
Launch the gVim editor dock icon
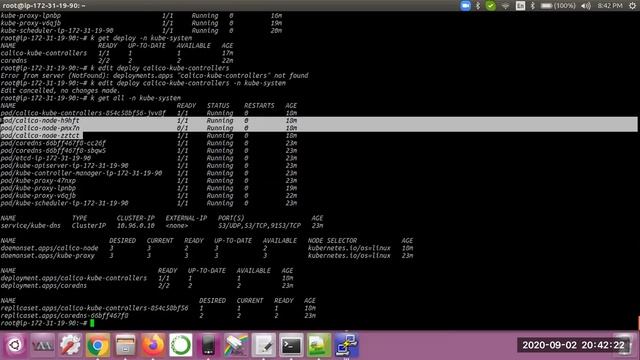pos(42,345)
